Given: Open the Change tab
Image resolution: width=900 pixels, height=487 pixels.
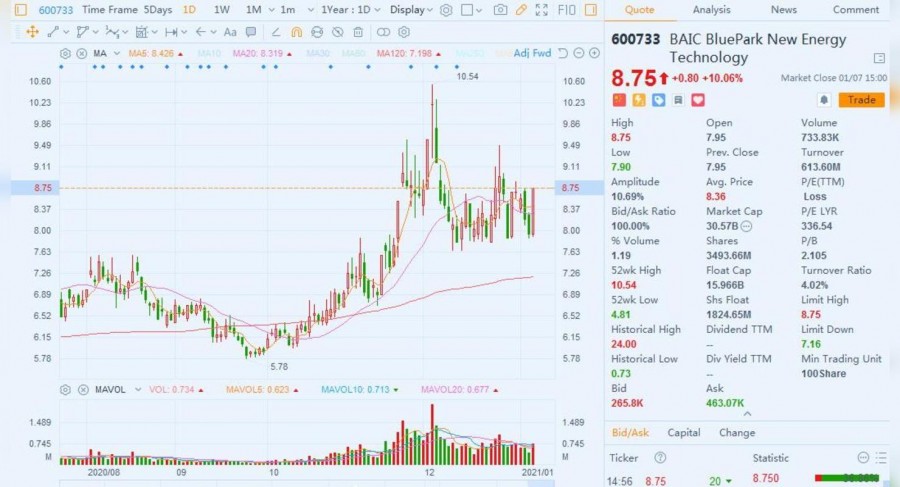Looking at the screenshot, I should pos(737,433).
